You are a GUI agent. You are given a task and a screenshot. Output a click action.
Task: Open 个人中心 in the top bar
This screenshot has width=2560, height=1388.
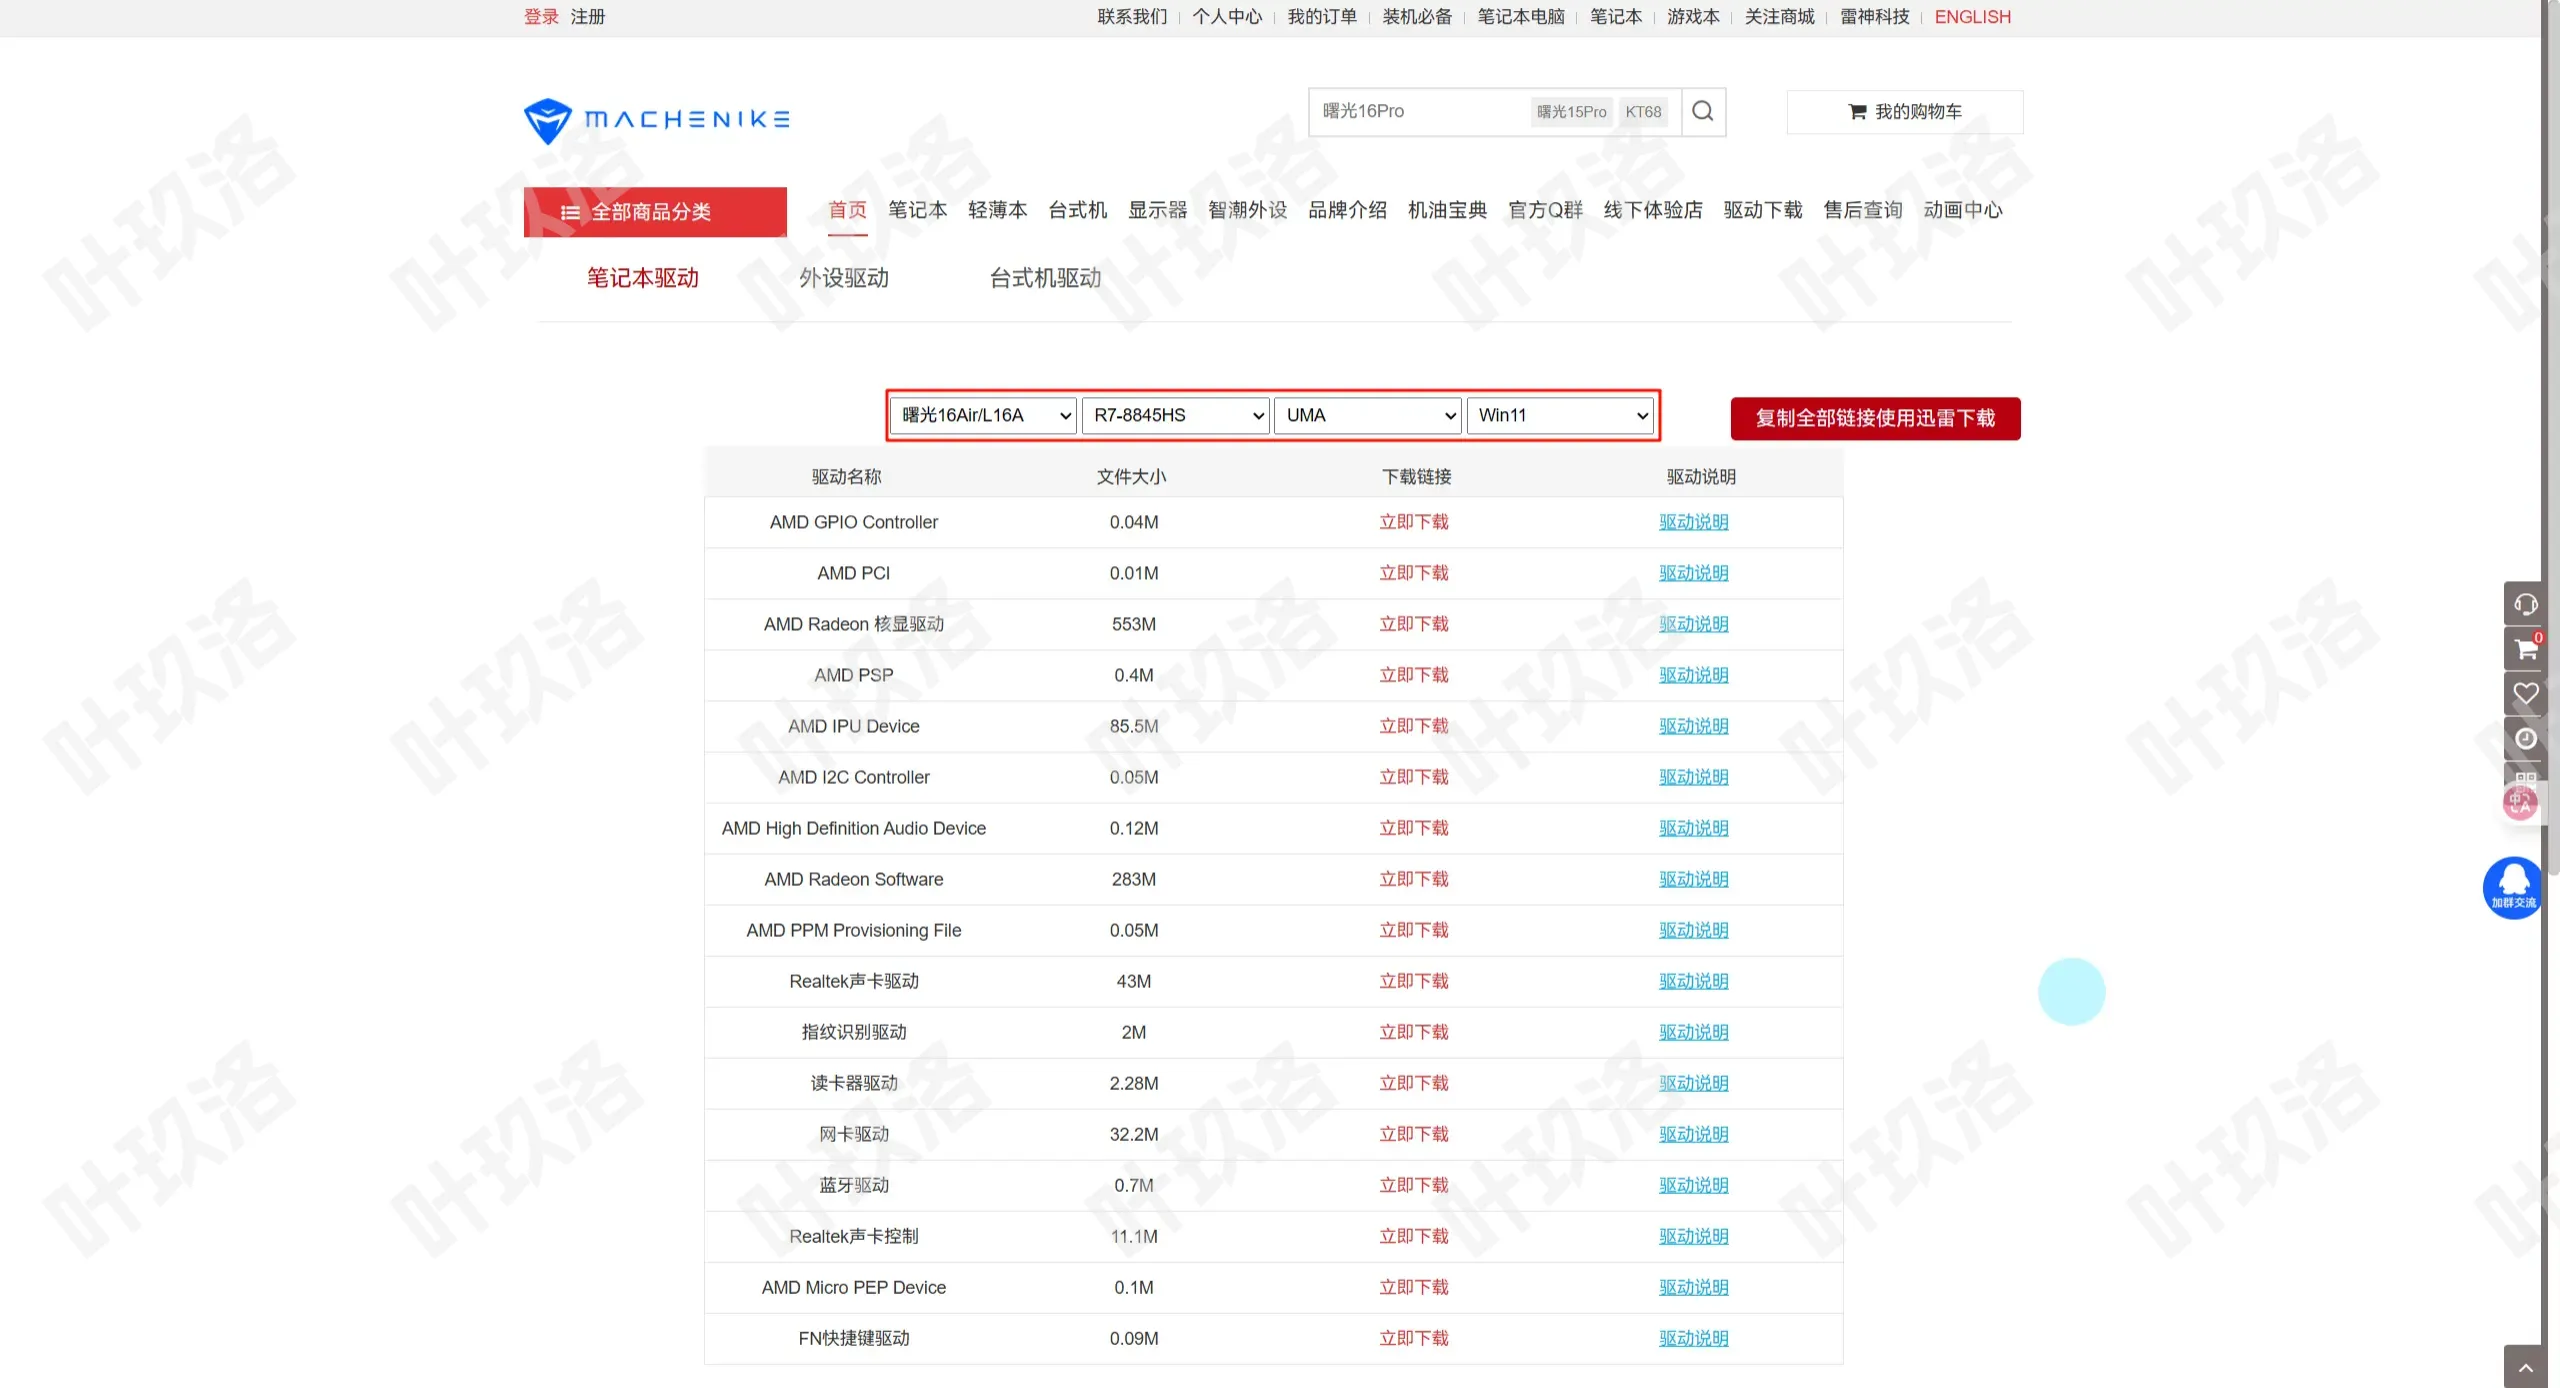coord(1227,17)
